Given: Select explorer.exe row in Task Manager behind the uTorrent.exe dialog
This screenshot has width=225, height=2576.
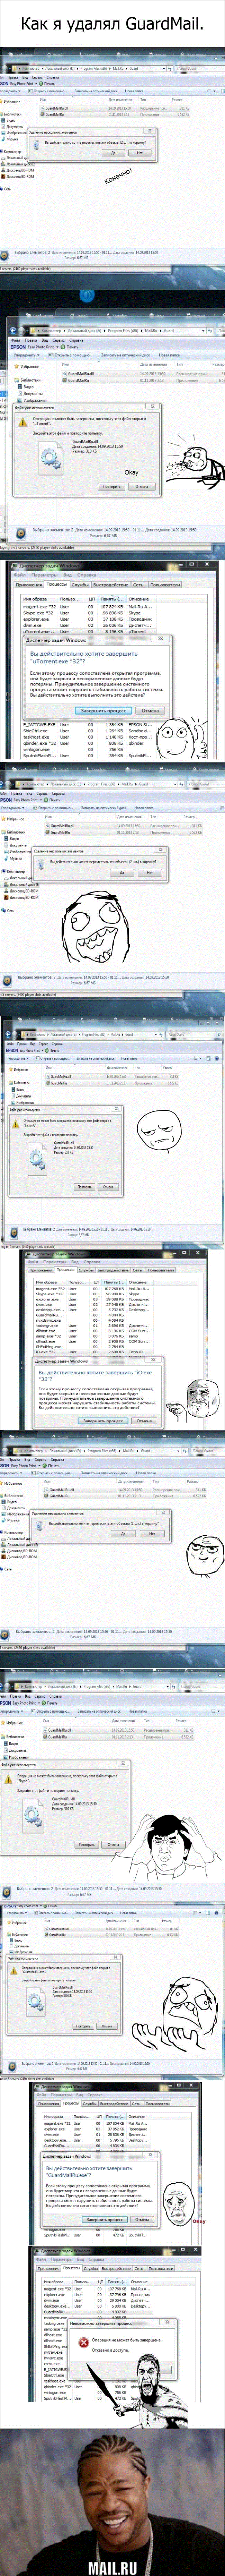Looking at the screenshot, I should (90, 619).
